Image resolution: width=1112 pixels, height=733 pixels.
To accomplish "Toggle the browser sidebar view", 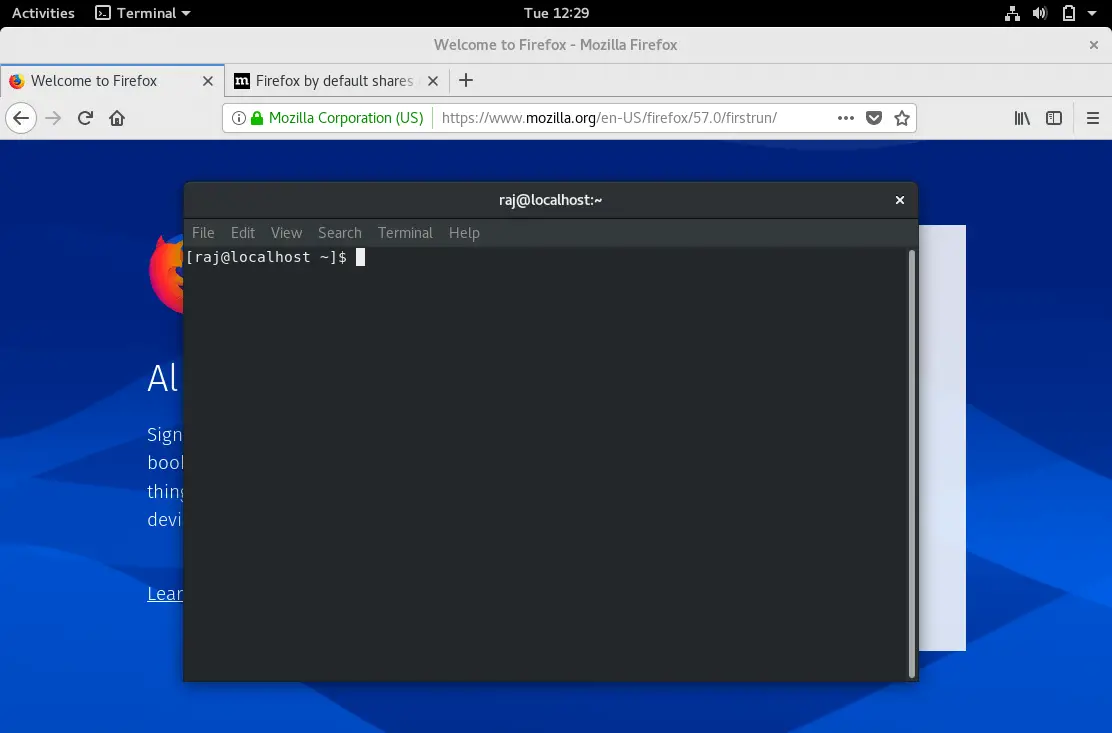I will click(1054, 117).
